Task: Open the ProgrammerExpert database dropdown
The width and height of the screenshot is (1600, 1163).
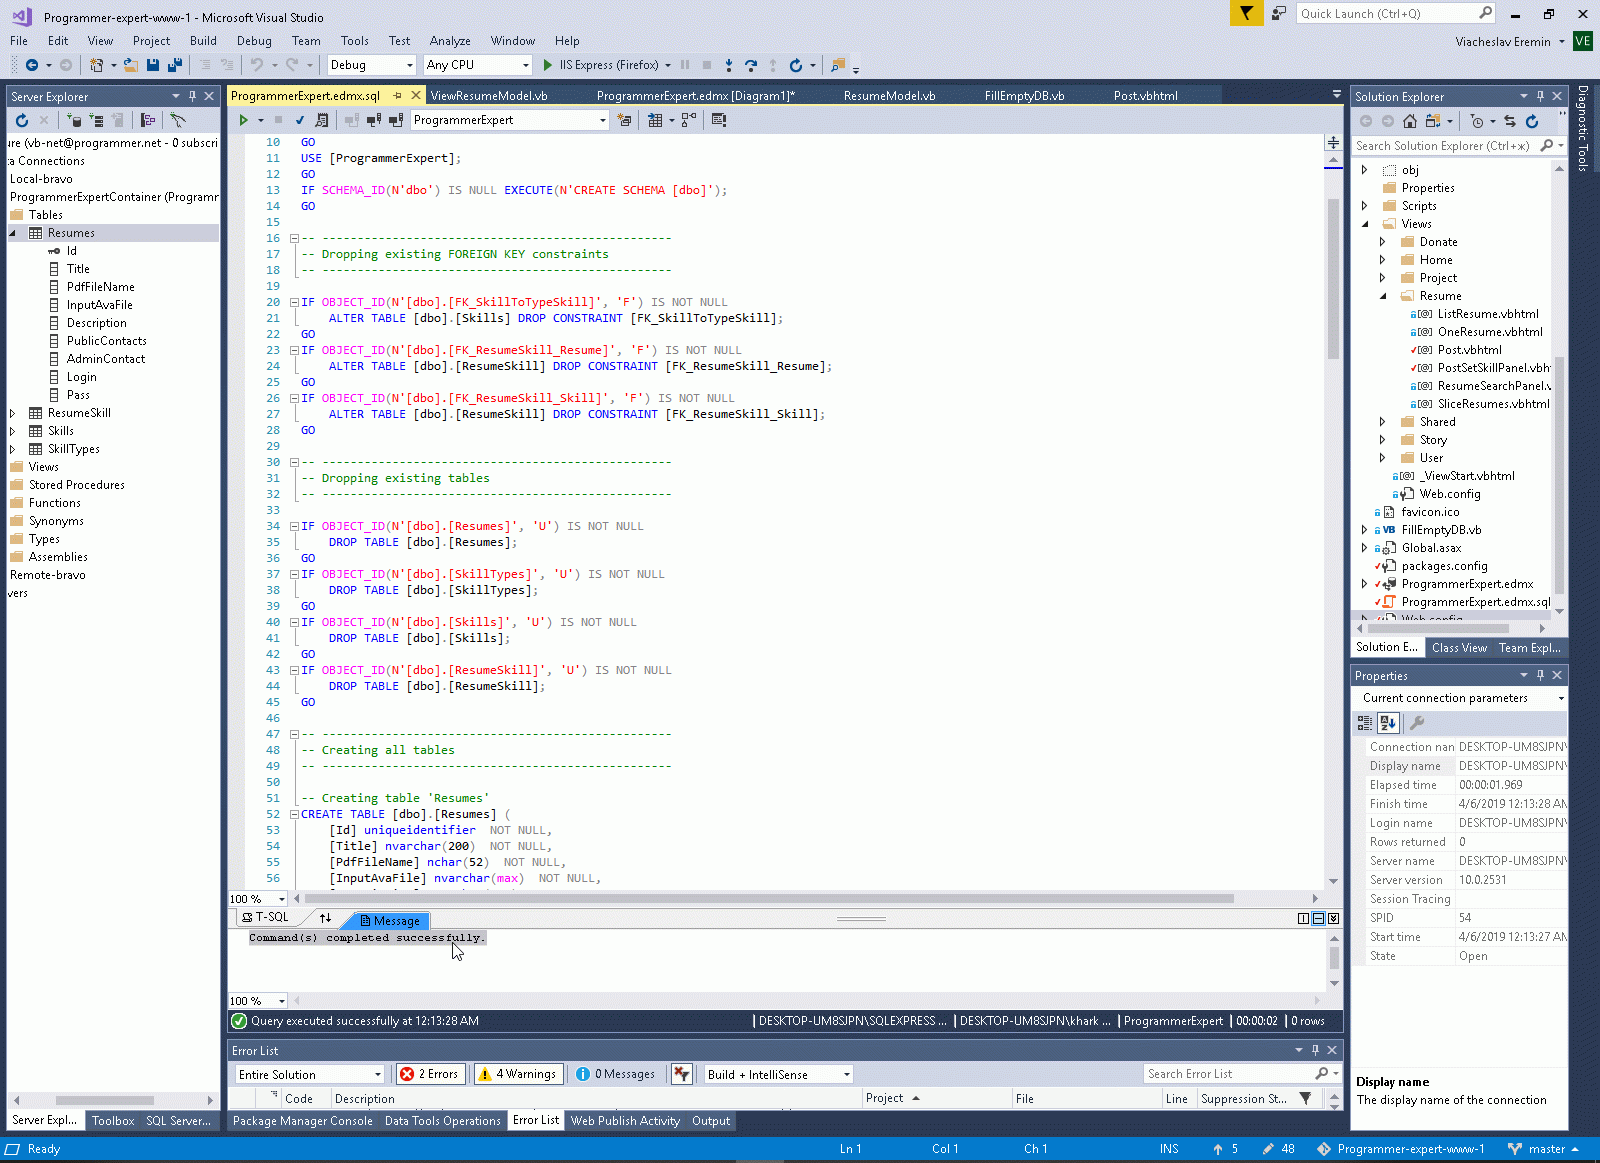Action: point(509,120)
